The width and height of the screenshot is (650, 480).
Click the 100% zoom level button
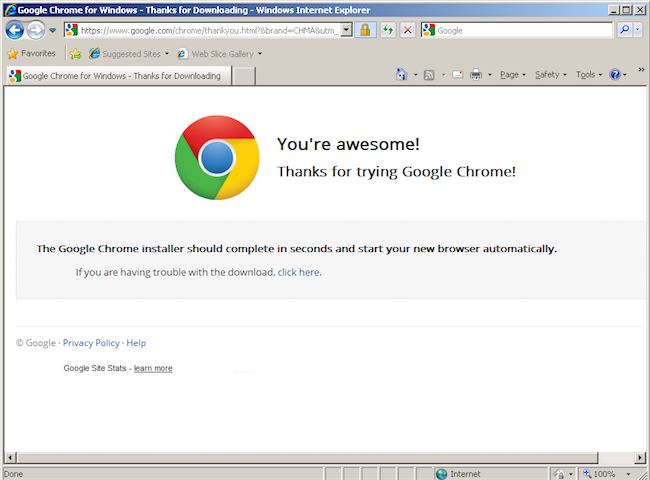[x=599, y=474]
